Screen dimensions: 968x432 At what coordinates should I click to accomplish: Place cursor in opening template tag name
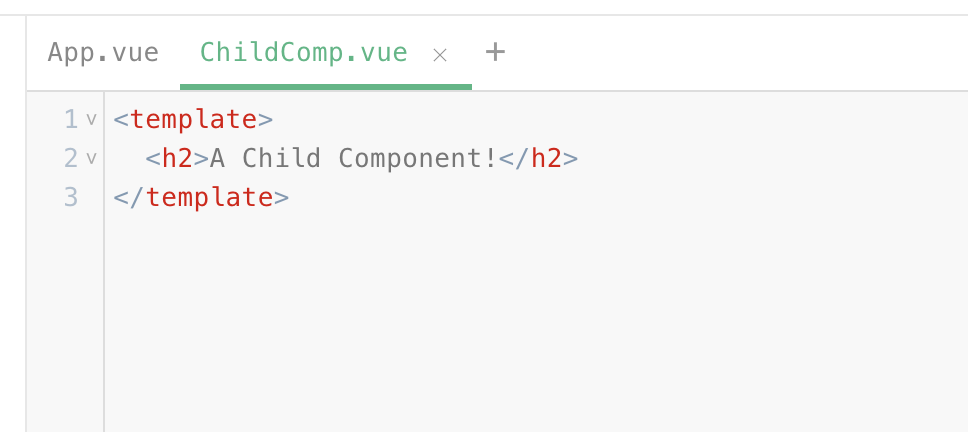(193, 119)
